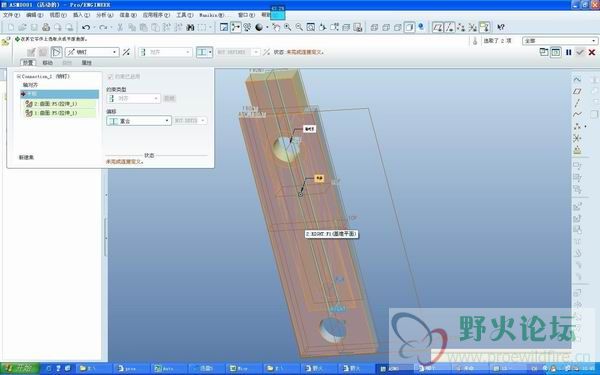Click the Undo arrow icon
The image size is (600, 375).
tap(86, 27)
